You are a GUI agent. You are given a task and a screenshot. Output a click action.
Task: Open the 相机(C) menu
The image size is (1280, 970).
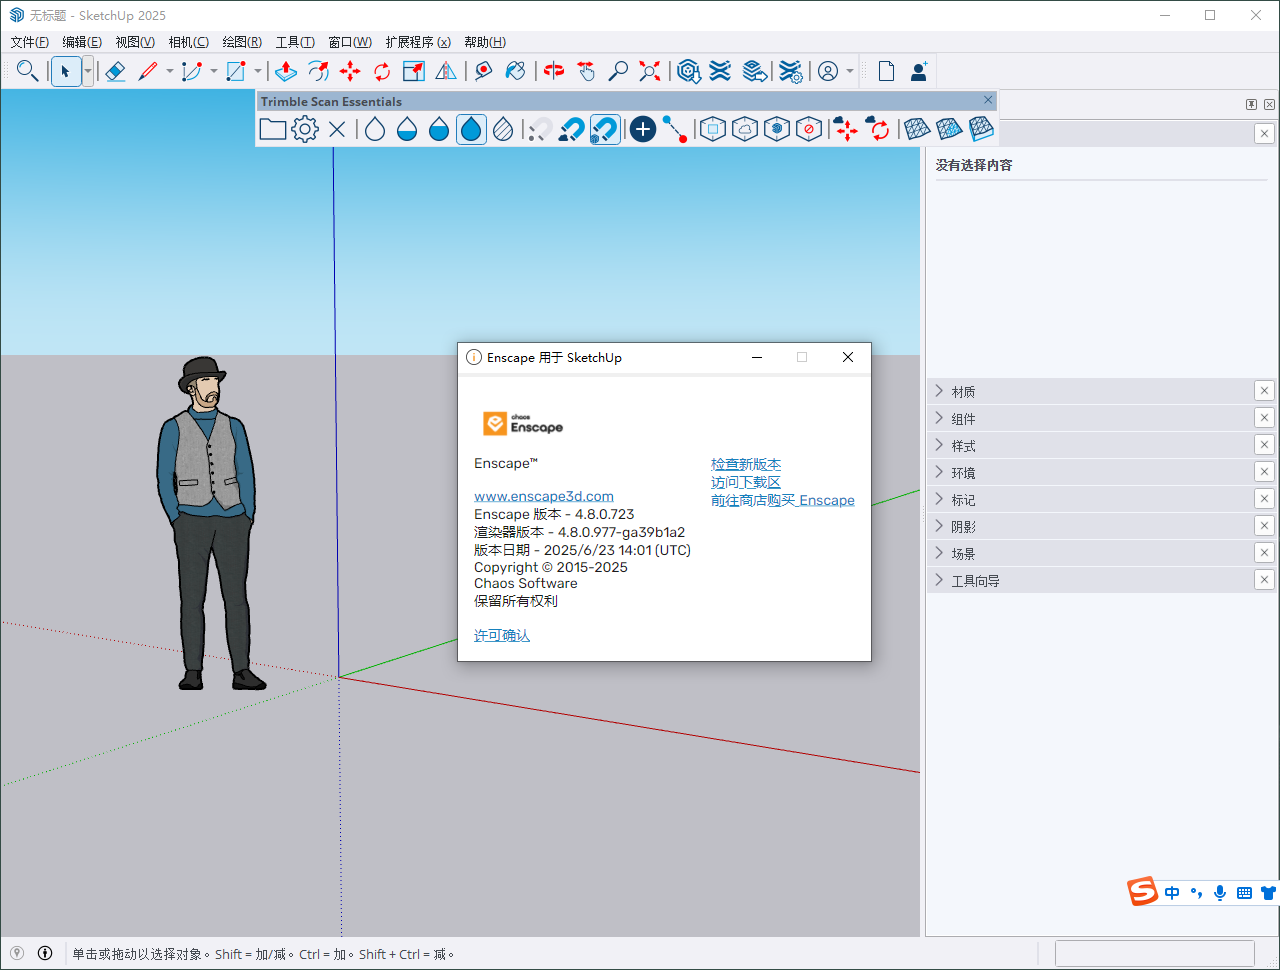[188, 42]
